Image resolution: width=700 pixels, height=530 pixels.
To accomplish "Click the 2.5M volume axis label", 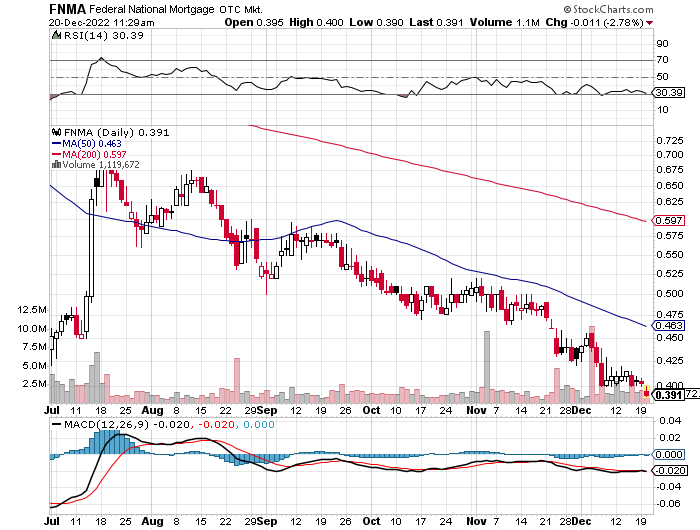I will [x=34, y=384].
